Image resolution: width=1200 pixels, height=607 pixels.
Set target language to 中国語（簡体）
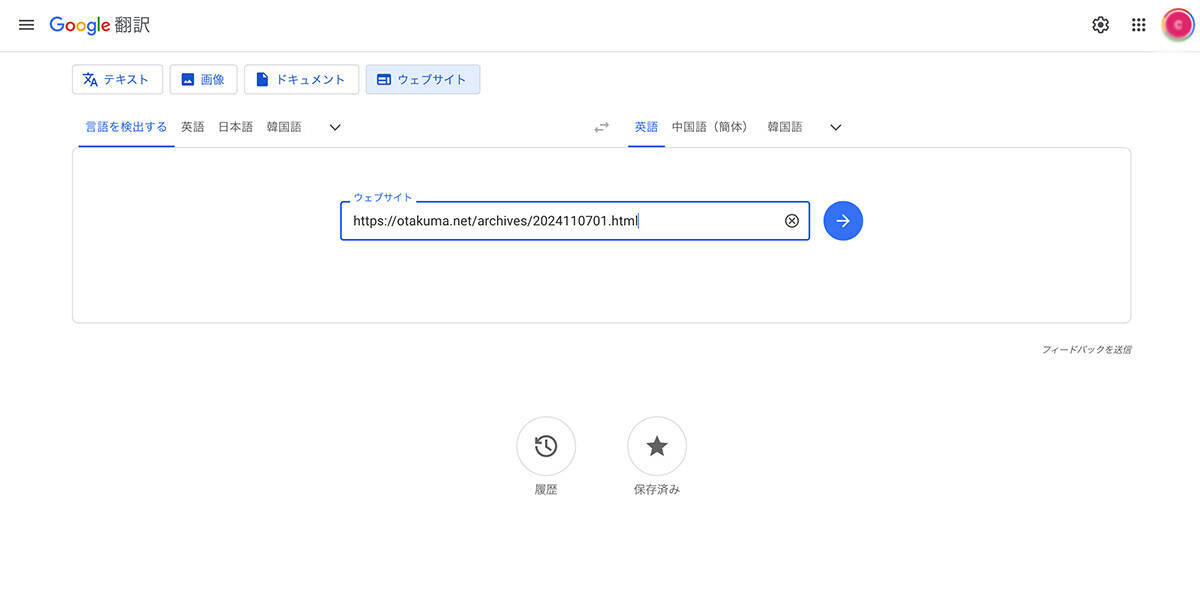tap(710, 127)
